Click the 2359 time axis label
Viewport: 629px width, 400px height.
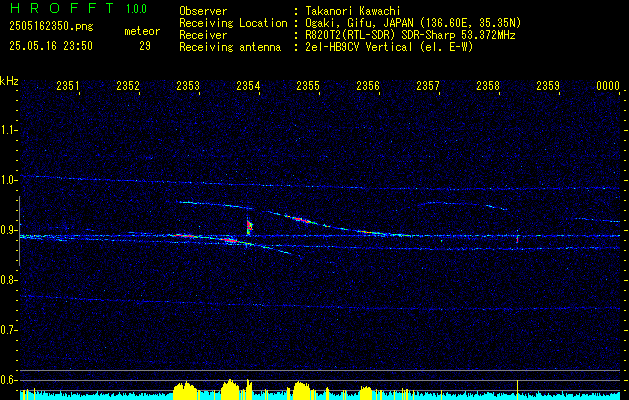(548, 86)
